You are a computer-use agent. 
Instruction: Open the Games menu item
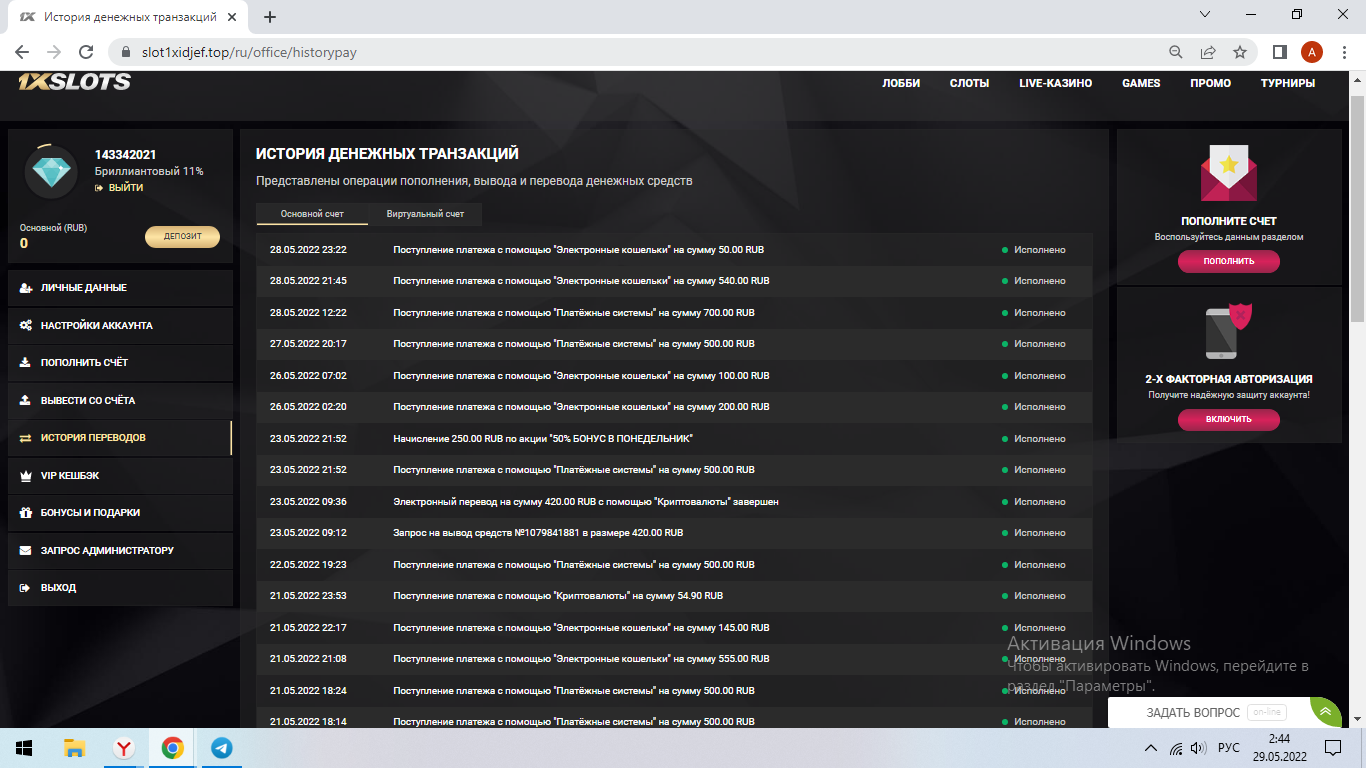[x=1141, y=83]
